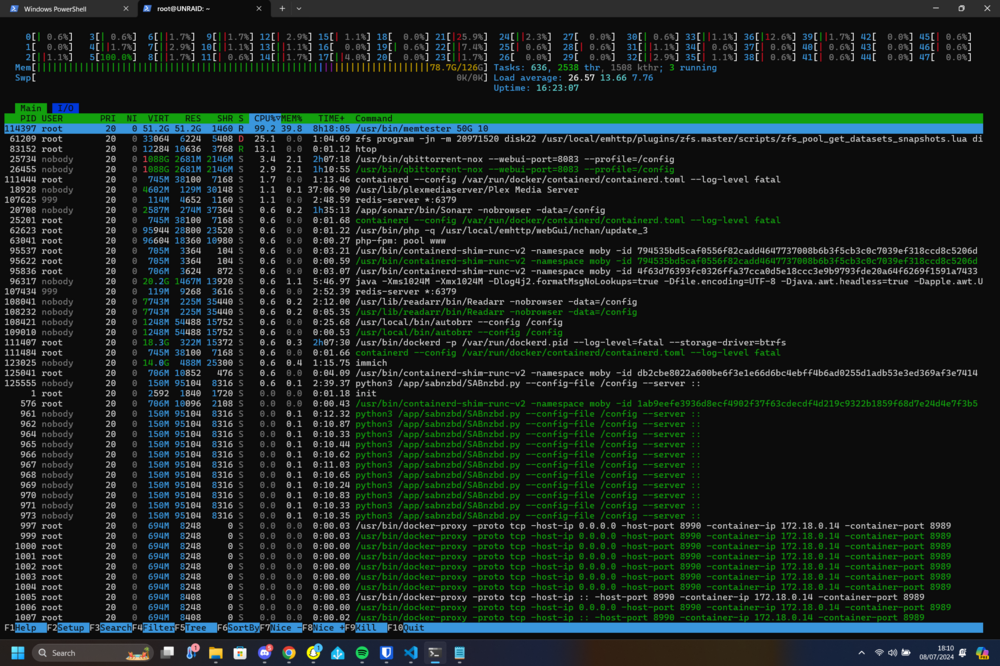Click the Windows Terminal taskbar icon
This screenshot has height=666, width=1000.
(435, 653)
